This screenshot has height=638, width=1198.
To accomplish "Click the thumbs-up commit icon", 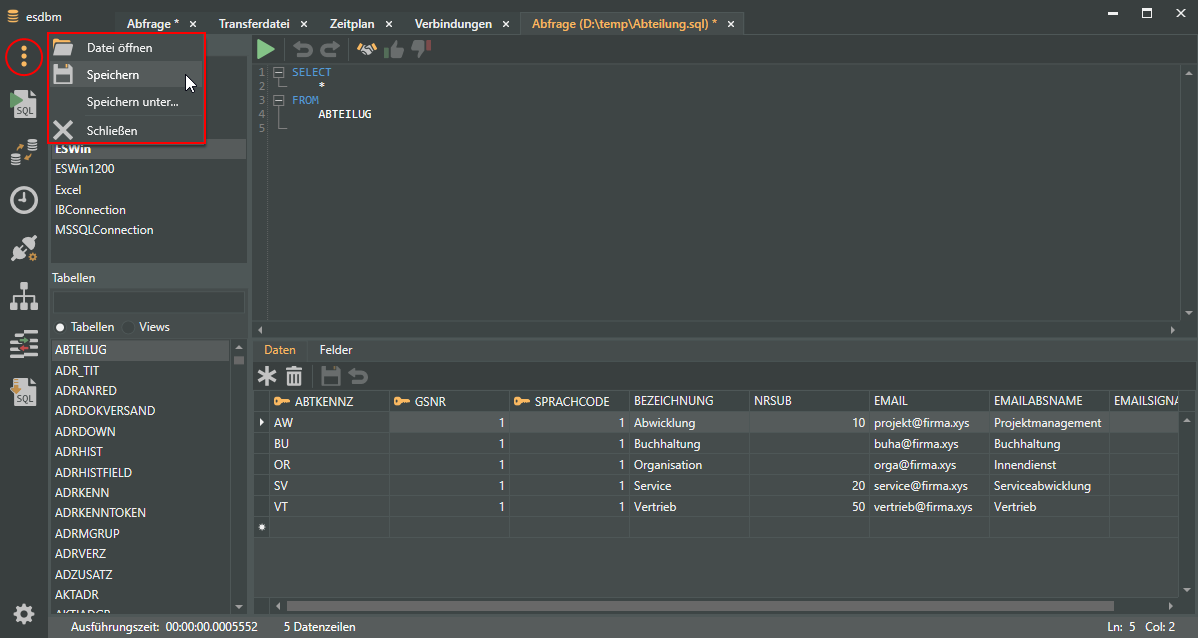I will coord(394,50).
